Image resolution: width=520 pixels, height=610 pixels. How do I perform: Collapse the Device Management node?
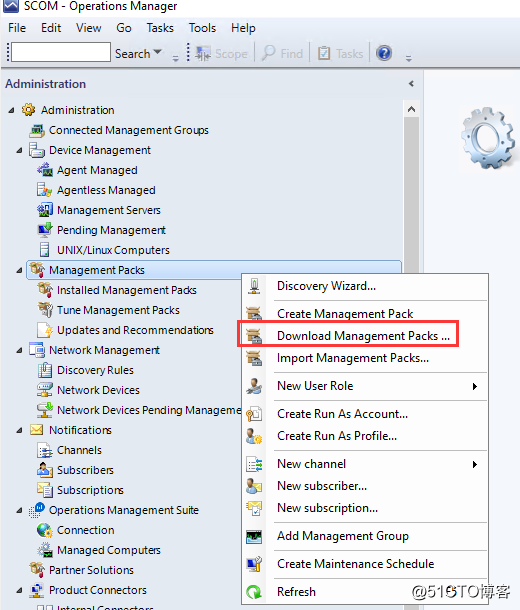point(19,151)
